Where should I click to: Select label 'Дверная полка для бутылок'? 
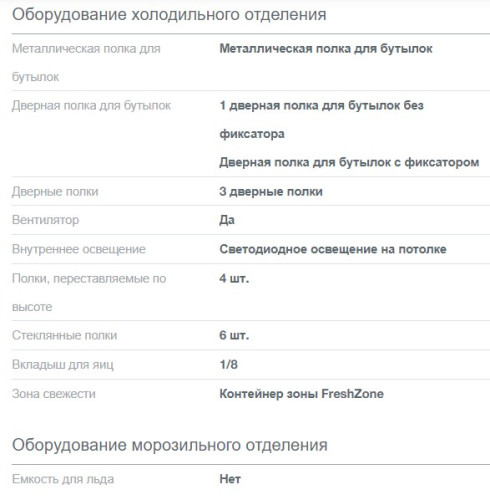pos(91,106)
